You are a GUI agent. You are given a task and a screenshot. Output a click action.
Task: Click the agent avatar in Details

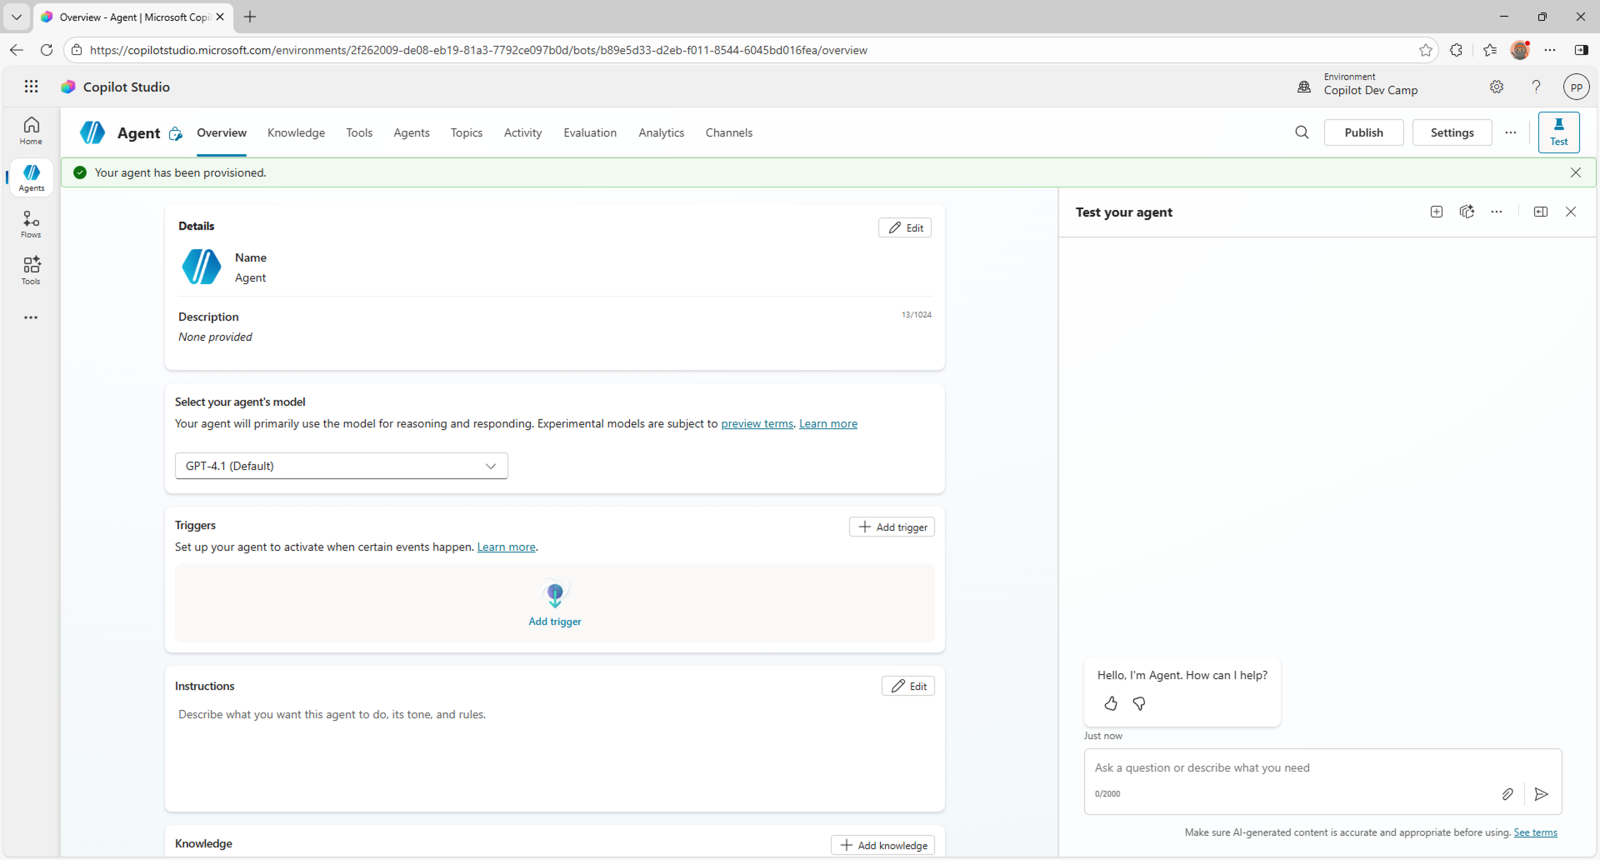tap(201, 267)
